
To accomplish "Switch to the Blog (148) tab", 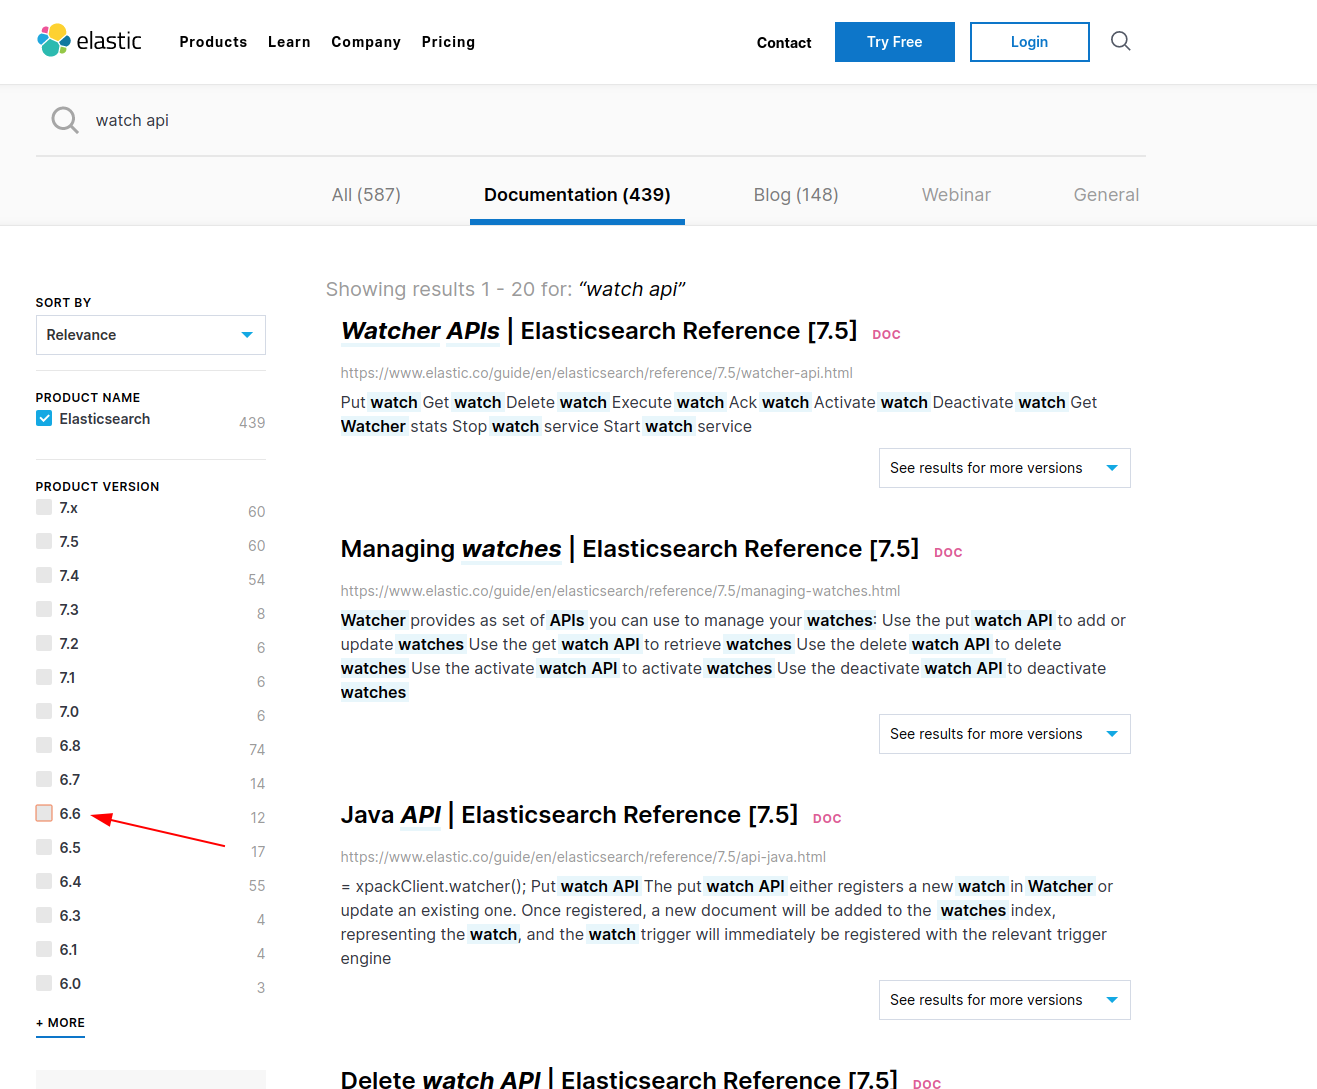I will pyautogui.click(x=796, y=194).
